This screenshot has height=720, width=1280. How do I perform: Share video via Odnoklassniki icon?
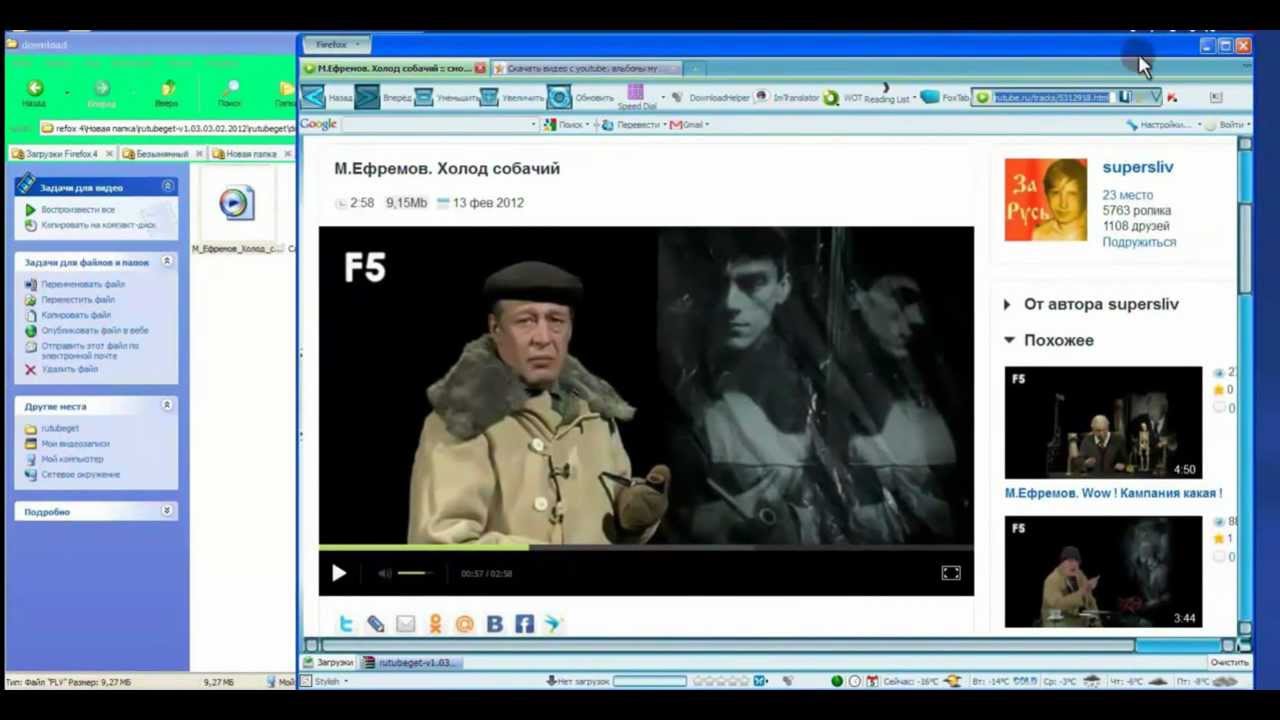(x=435, y=624)
